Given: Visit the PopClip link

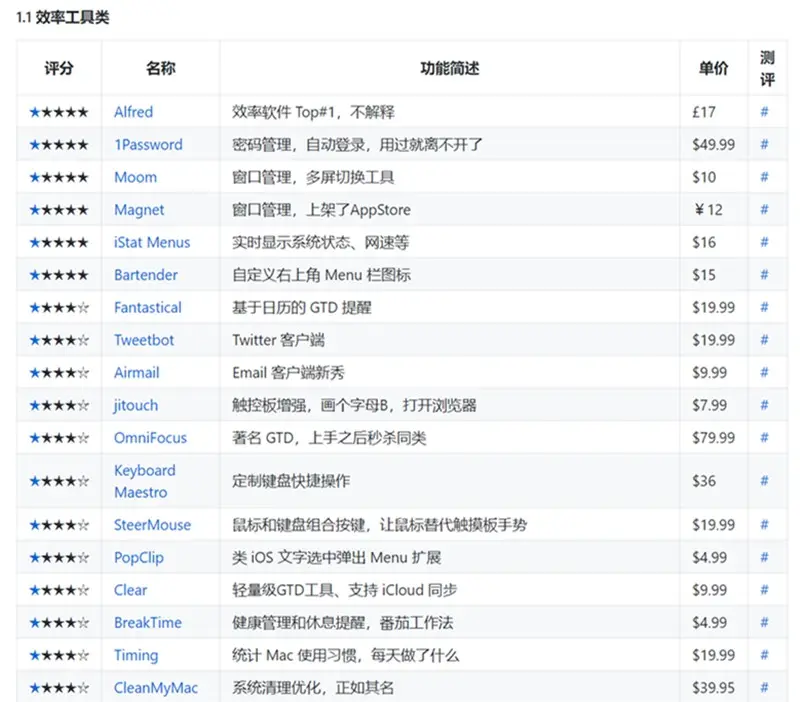Looking at the screenshot, I should (x=138, y=558).
